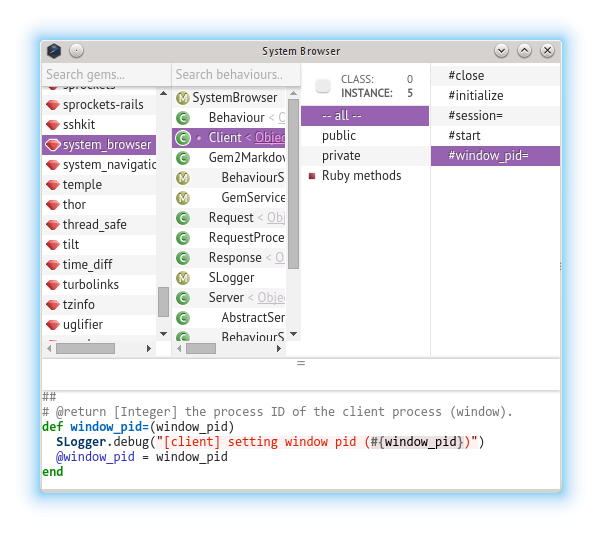Click the temple gem icon
This screenshot has width=602, height=533.
coord(53,185)
